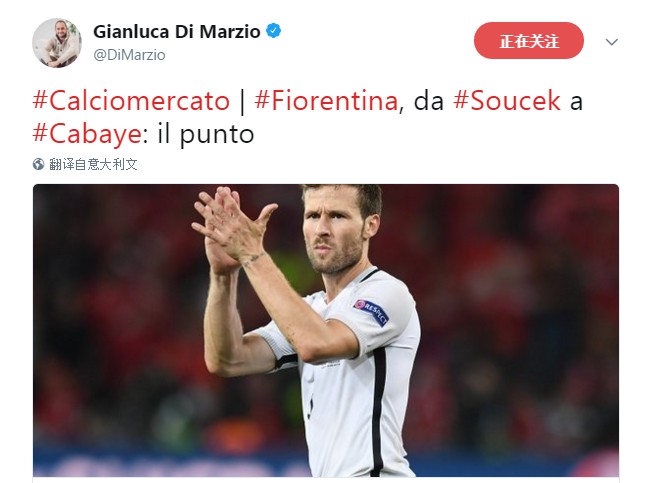Open the #Fiorentina hashtag
This screenshot has width=654, height=483.
326,101
